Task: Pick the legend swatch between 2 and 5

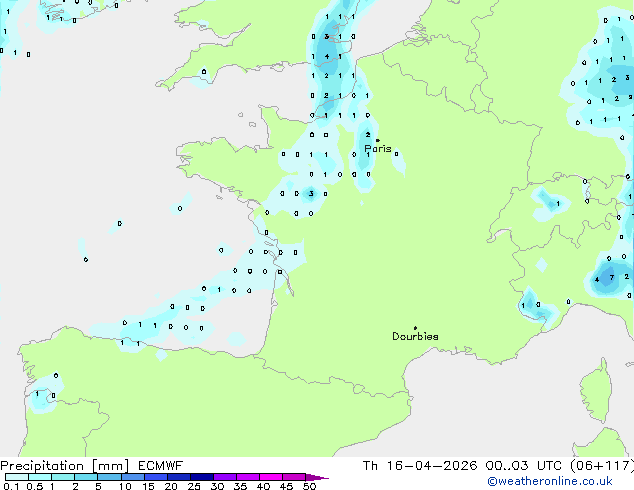Action: 86,477
